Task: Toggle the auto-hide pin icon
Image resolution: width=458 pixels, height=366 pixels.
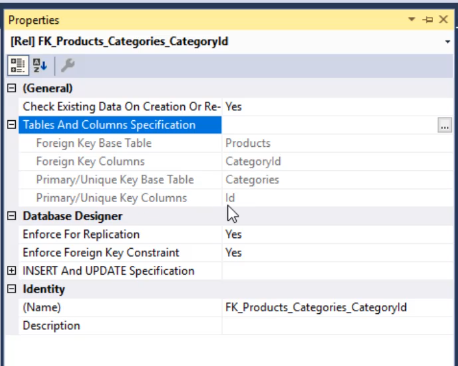Action: [x=428, y=20]
